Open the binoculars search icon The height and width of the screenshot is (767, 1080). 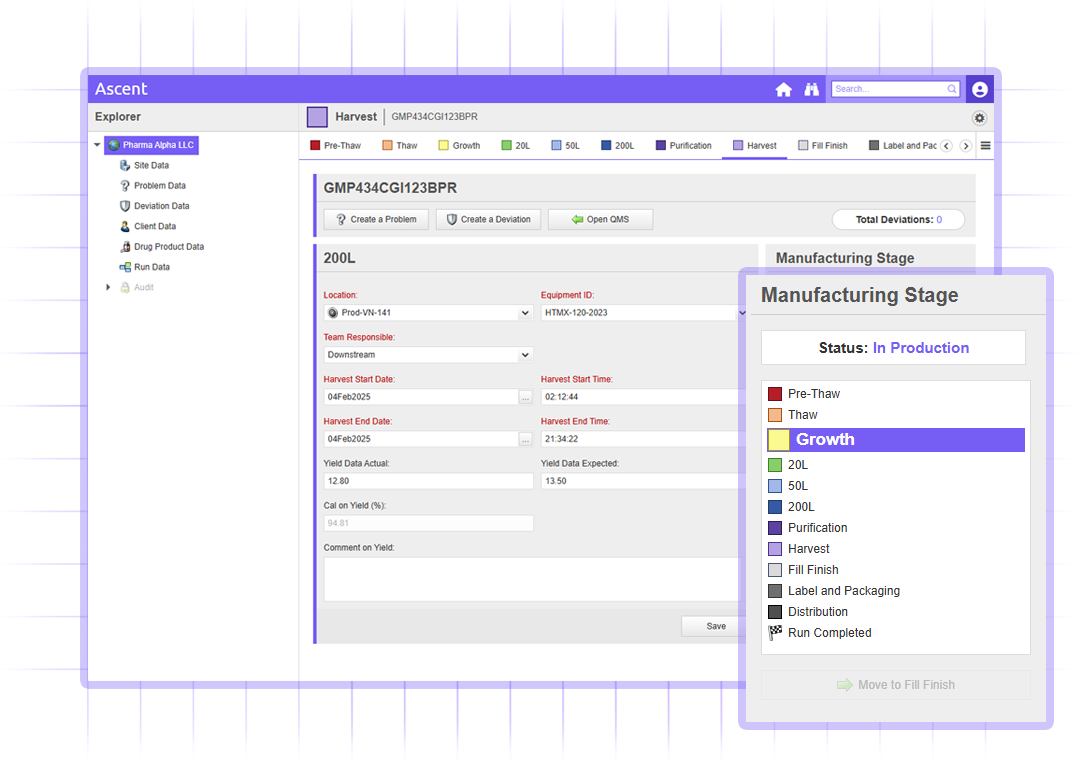click(811, 89)
